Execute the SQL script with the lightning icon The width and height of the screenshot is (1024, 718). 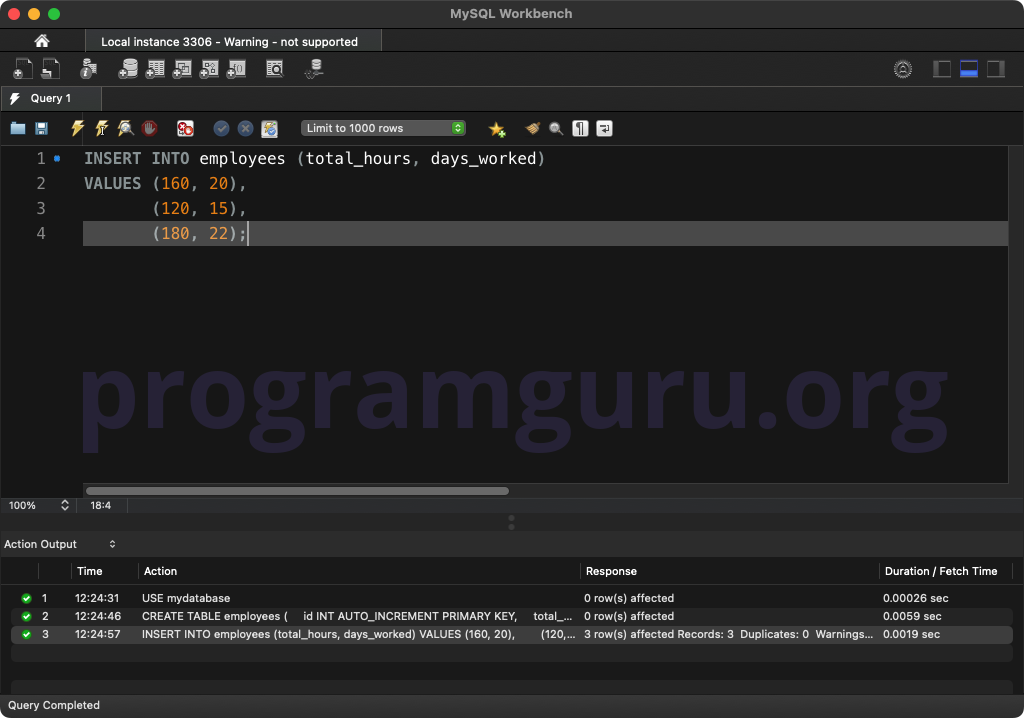click(x=77, y=128)
